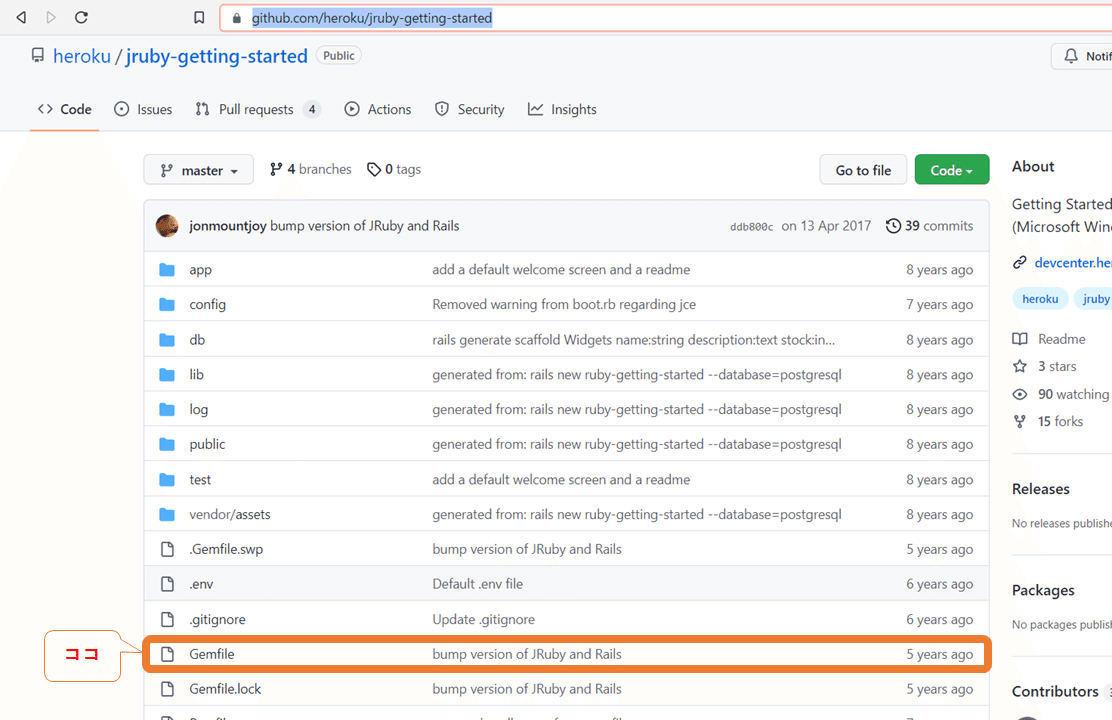Open the heroku owner link
The height and width of the screenshot is (720, 1112).
[82, 56]
